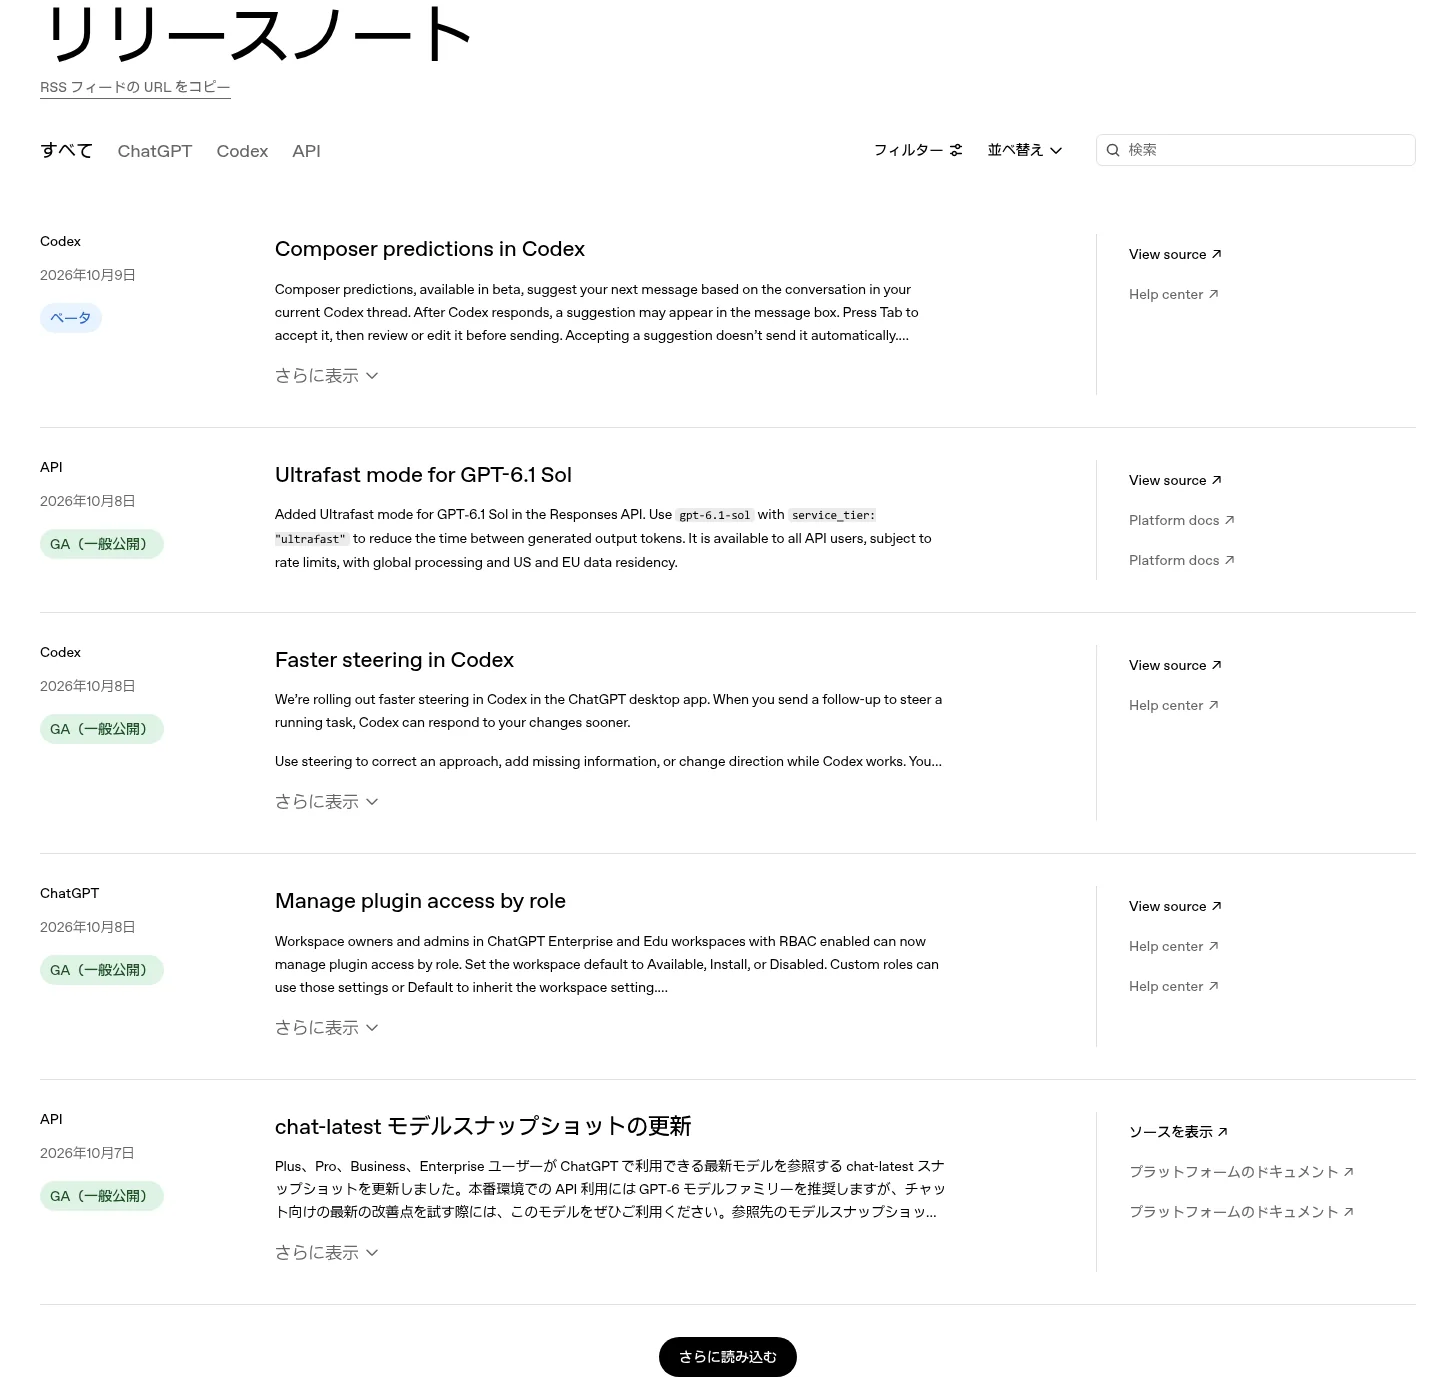Click the chevron next to 並べ替え

1056,151
